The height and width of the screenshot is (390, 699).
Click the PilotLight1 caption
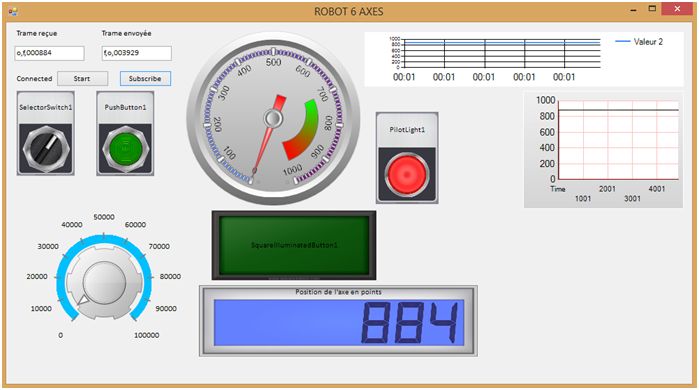click(407, 130)
